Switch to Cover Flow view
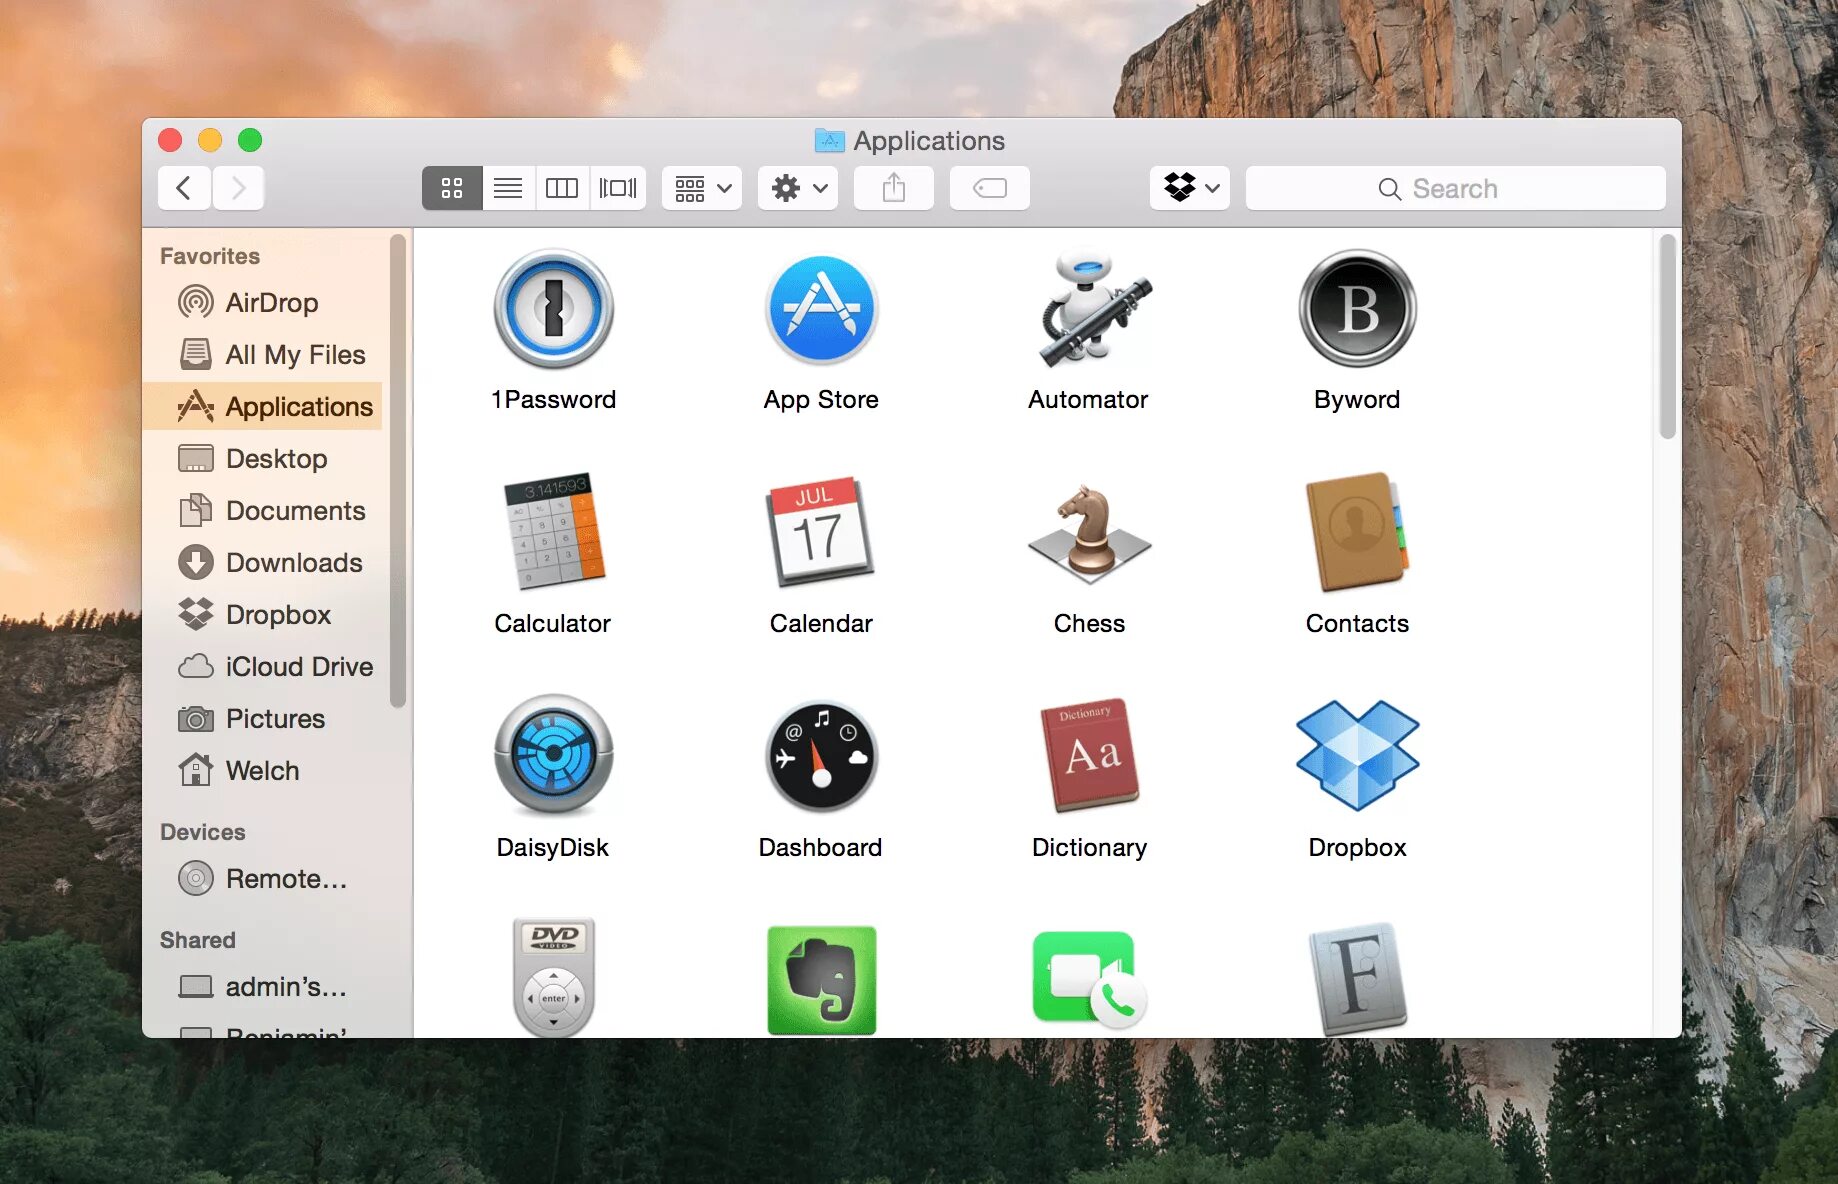Image resolution: width=1838 pixels, height=1184 pixels. click(x=618, y=188)
